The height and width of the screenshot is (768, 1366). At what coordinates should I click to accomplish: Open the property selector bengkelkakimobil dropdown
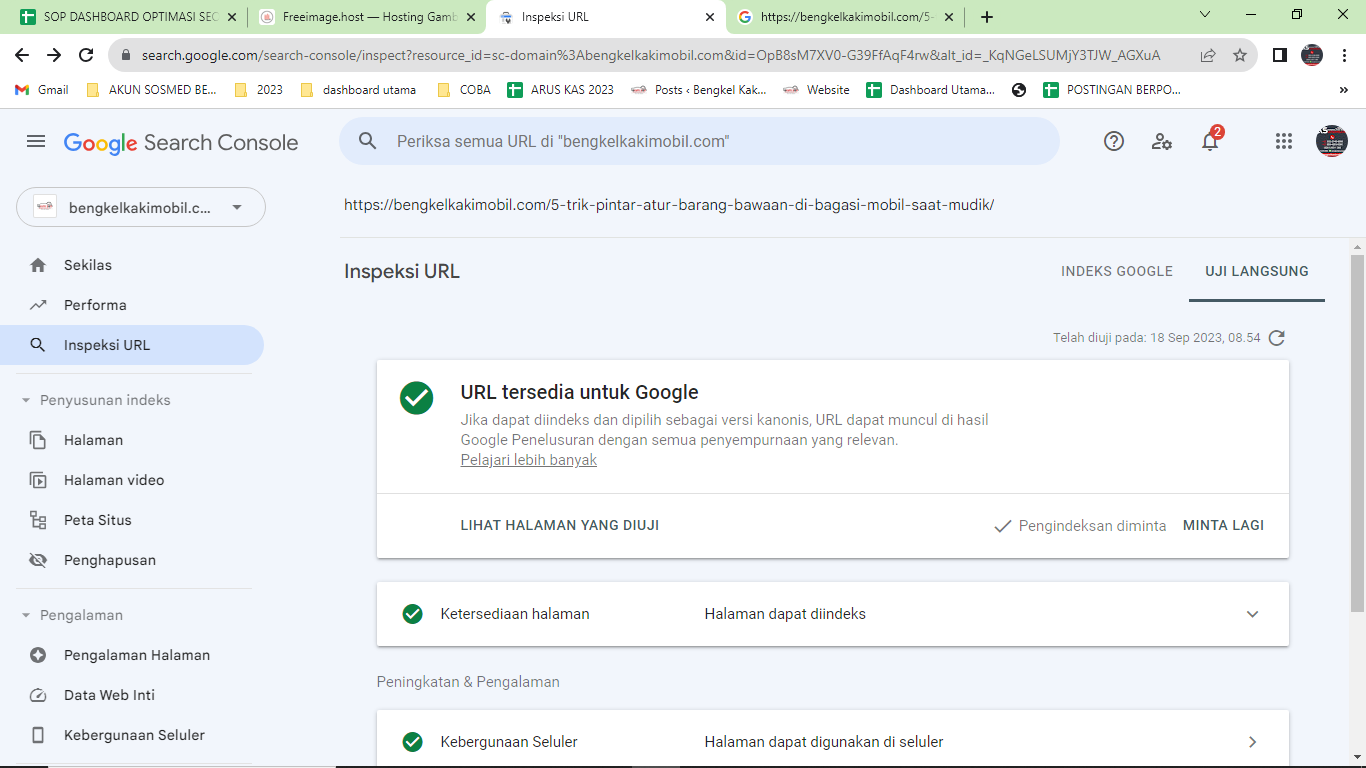pyautogui.click(x=141, y=208)
